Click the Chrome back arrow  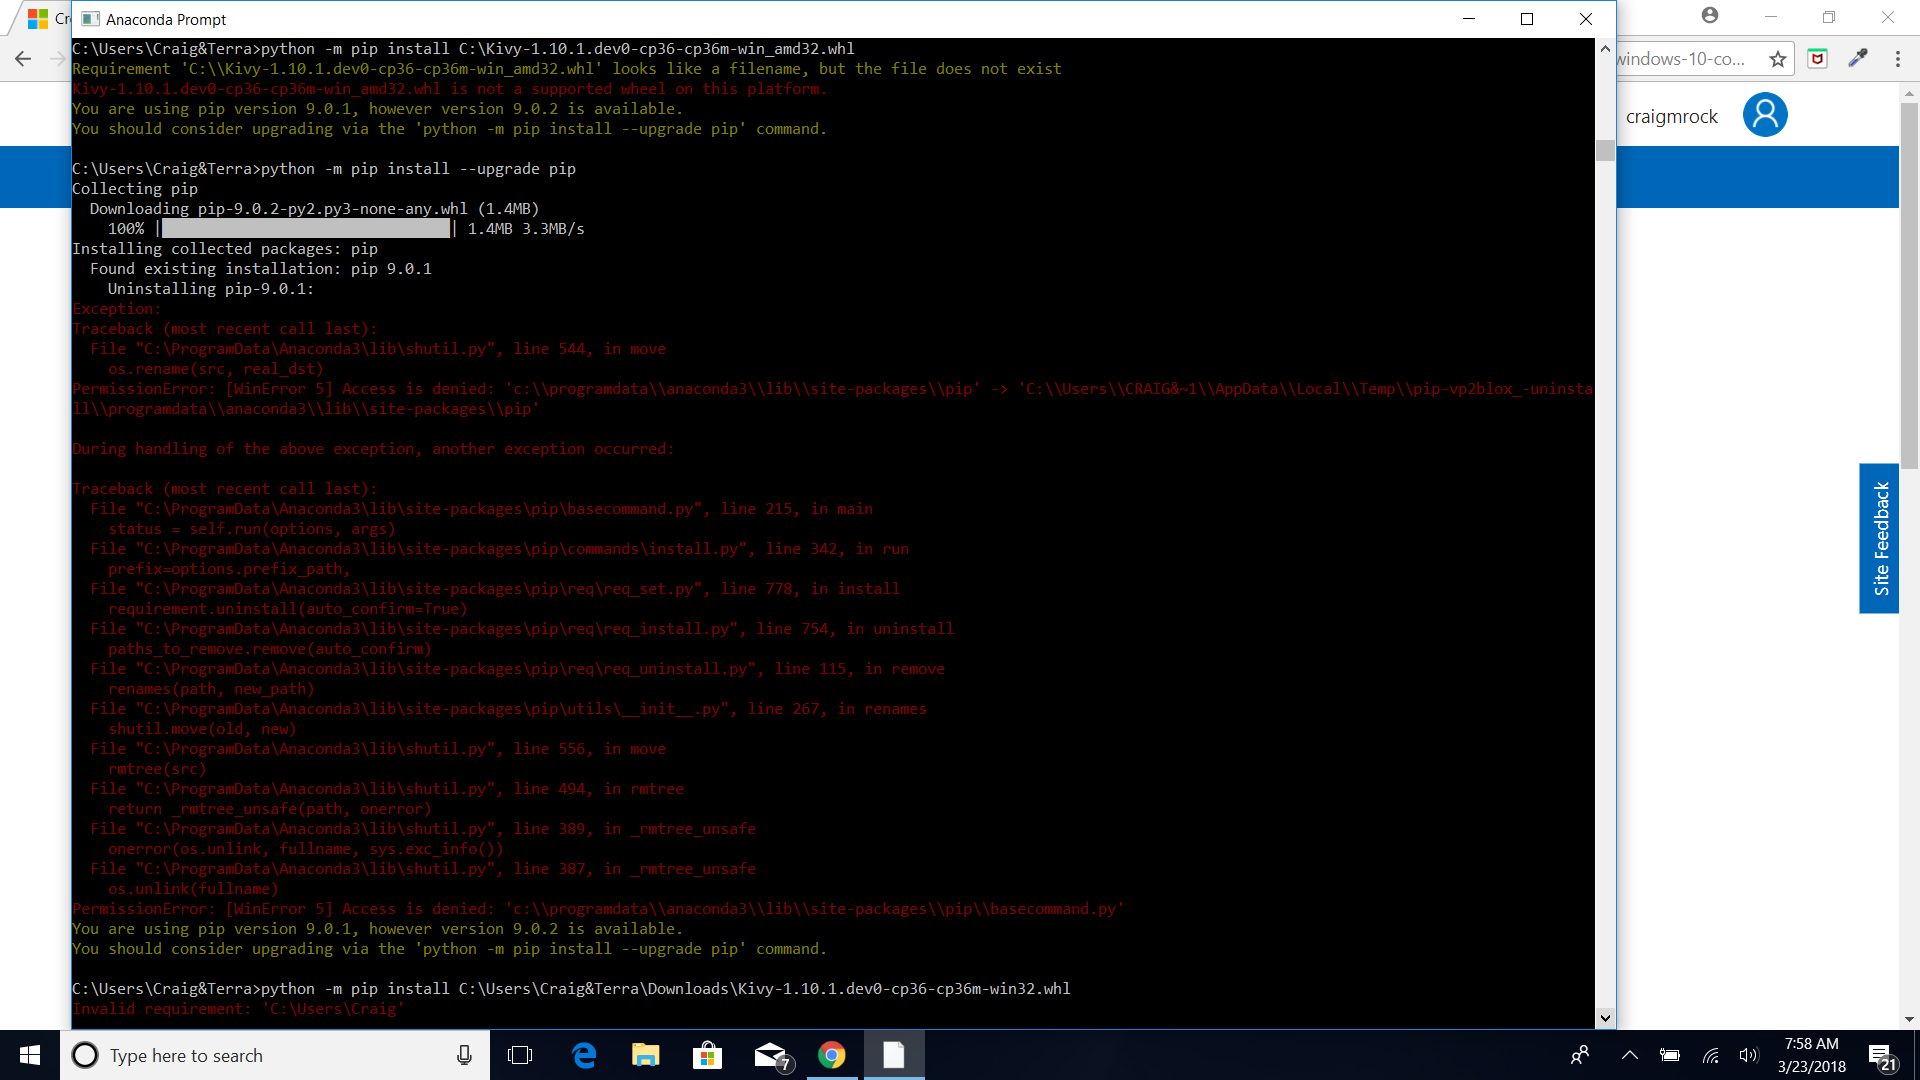click(23, 59)
